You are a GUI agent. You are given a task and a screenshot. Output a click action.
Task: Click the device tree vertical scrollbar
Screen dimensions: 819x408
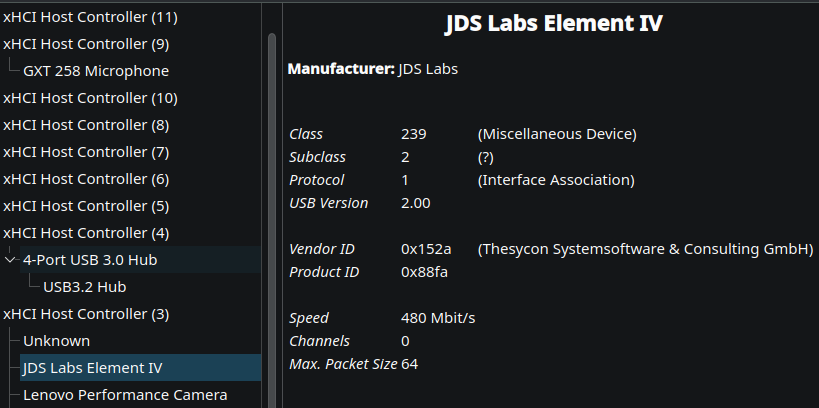[x=272, y=219]
